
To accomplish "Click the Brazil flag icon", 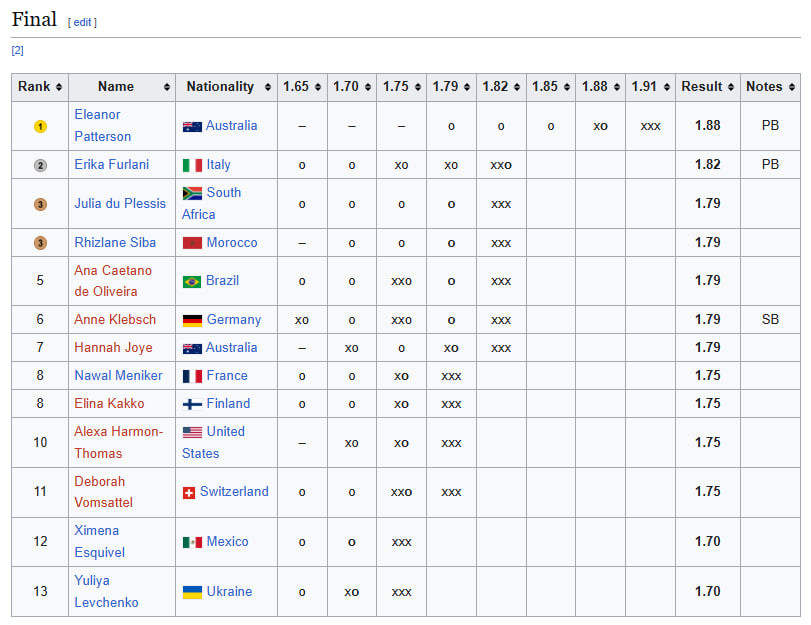I will [x=192, y=282].
